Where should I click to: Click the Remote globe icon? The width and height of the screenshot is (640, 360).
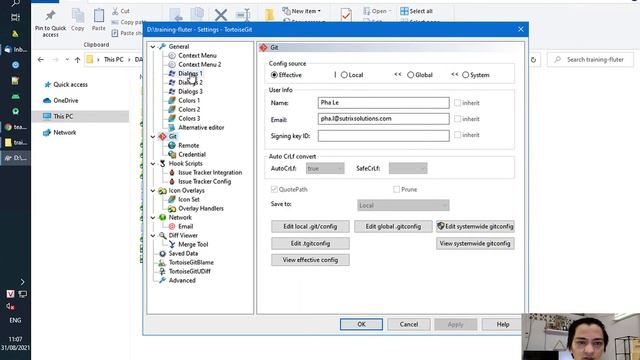172,145
